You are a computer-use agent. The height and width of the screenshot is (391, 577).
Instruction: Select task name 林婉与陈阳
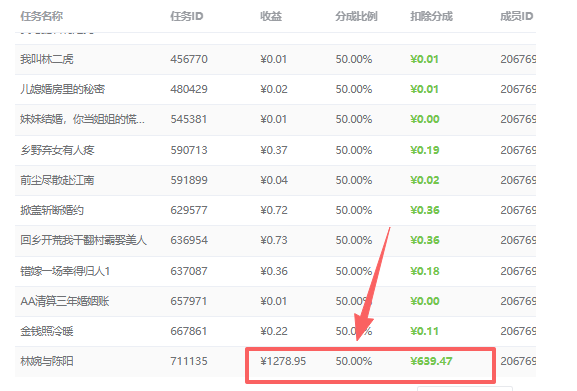pyautogui.click(x=47, y=361)
